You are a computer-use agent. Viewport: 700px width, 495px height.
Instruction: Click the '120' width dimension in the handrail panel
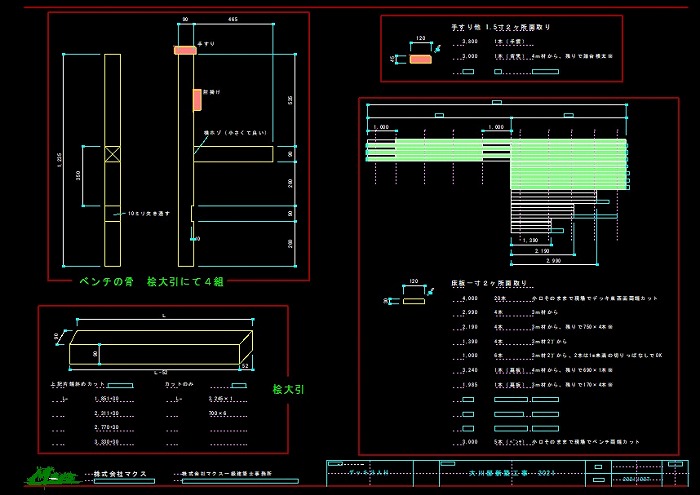421,38
